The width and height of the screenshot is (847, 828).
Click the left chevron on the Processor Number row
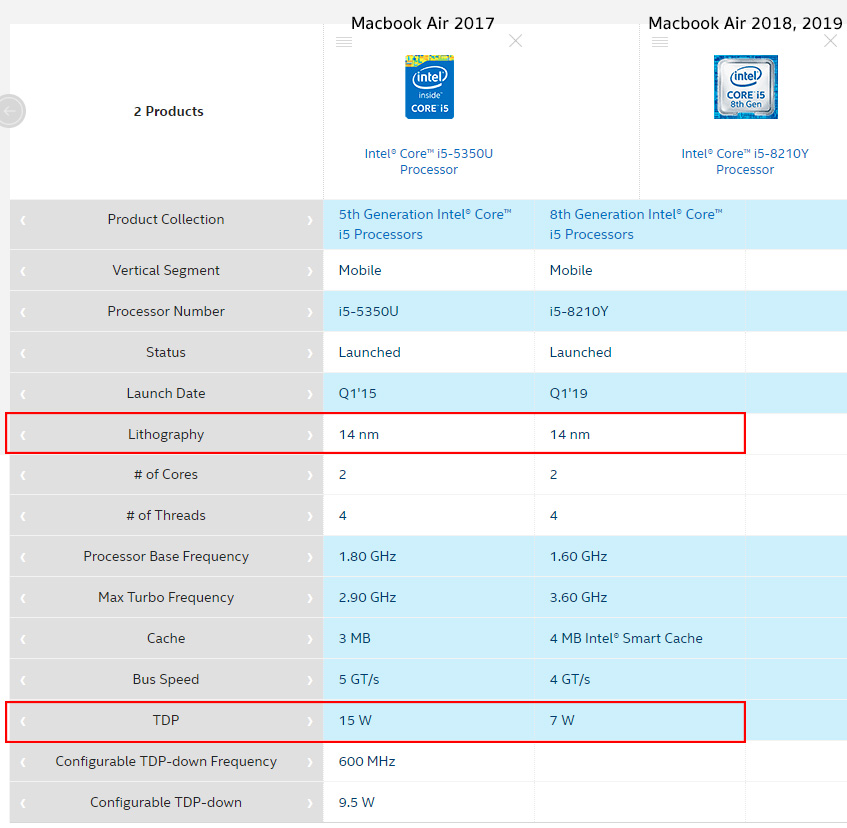23,312
